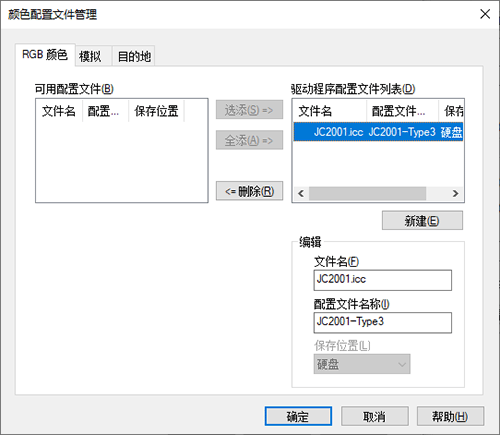Close the 颜色配置文件管理 dialog

pos(485,14)
